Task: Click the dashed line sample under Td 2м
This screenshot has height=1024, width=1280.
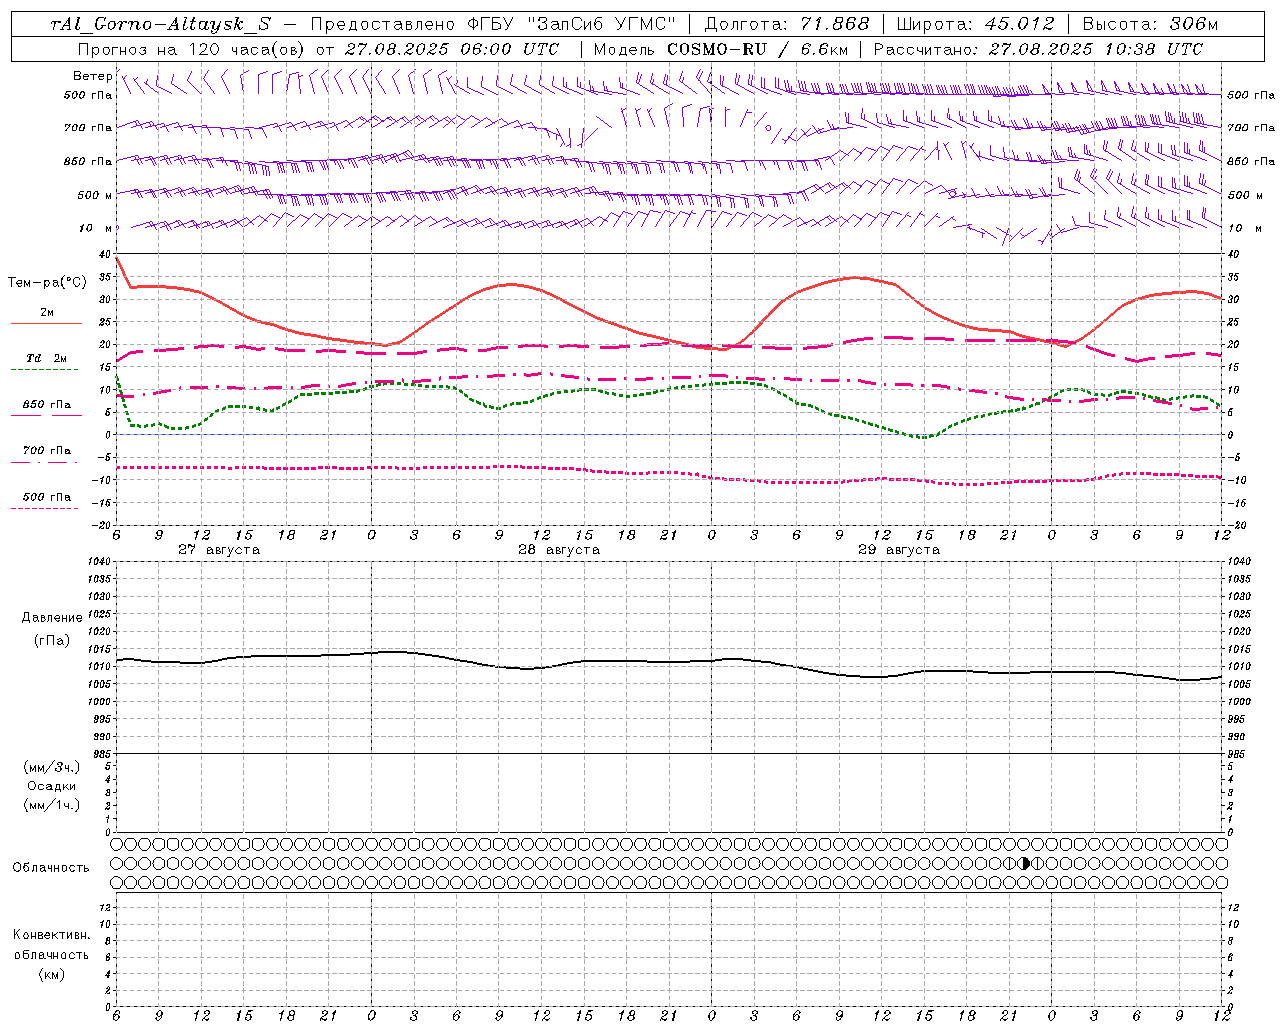Action: click(x=44, y=370)
